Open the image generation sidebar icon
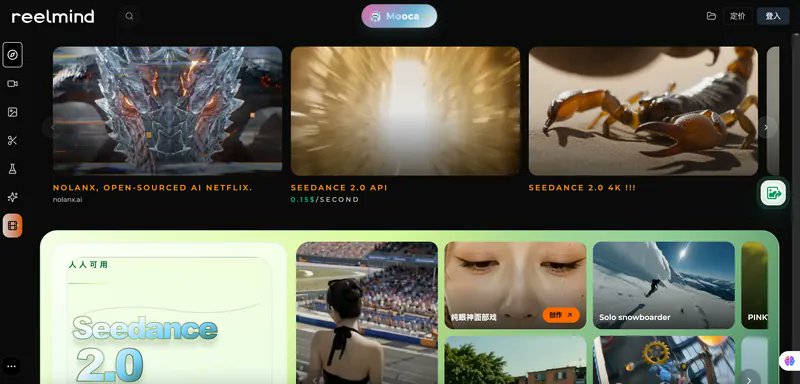The width and height of the screenshot is (800, 384). (x=12, y=112)
